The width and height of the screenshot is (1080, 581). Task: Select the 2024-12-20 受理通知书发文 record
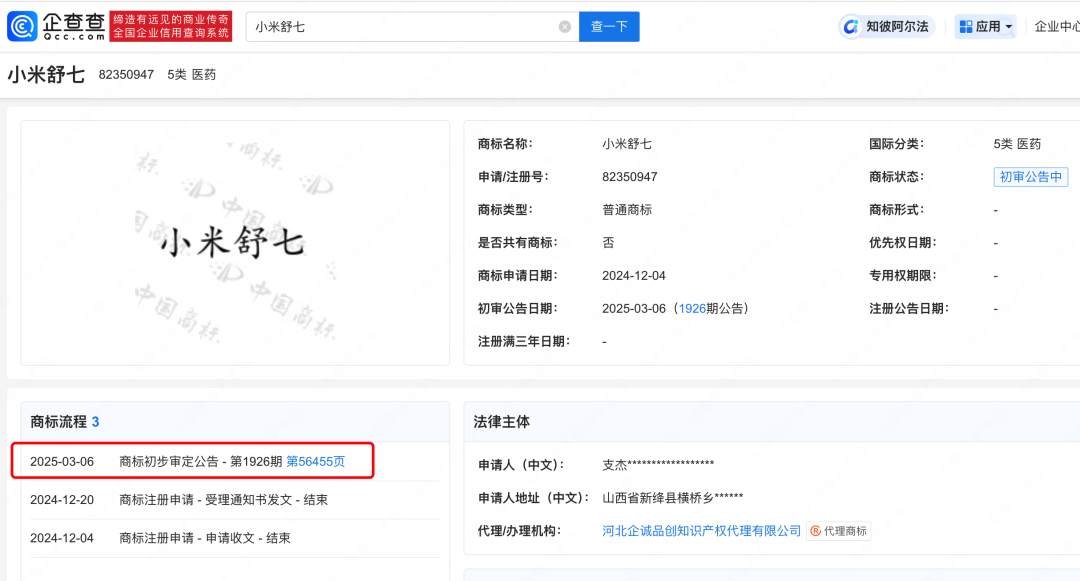click(223, 500)
